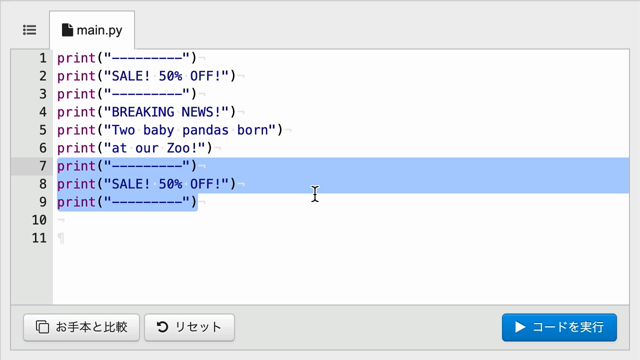This screenshot has width=640, height=360.
Task: Click line number 4 in gutter
Action: point(43,112)
